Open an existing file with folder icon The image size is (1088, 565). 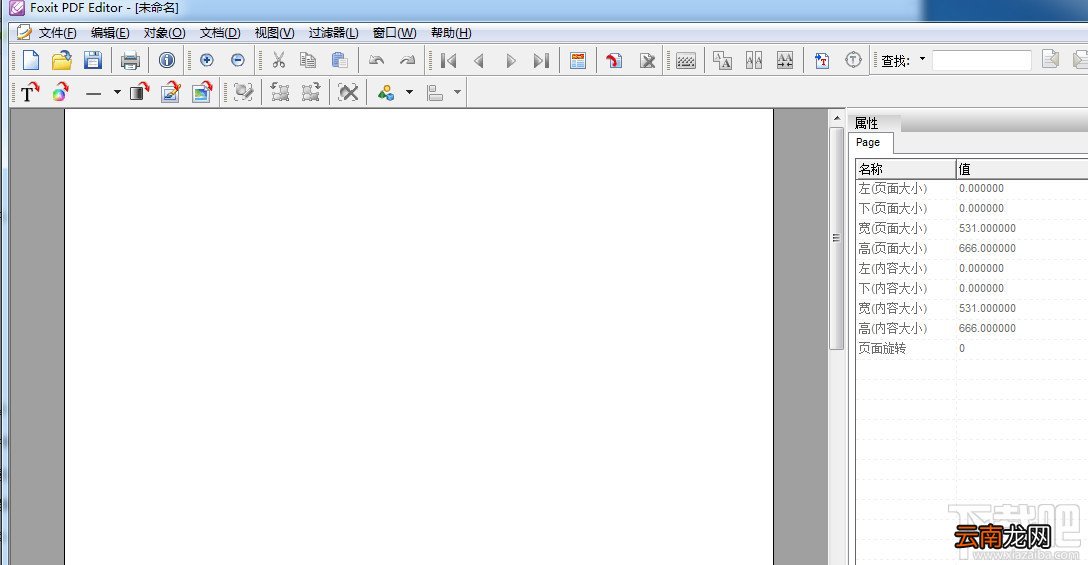(x=62, y=60)
